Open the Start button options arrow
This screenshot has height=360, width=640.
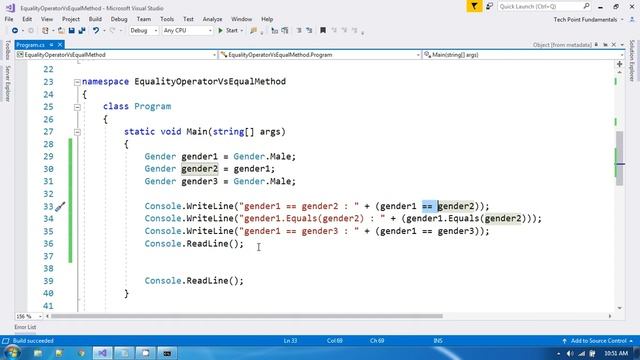[x=242, y=31]
